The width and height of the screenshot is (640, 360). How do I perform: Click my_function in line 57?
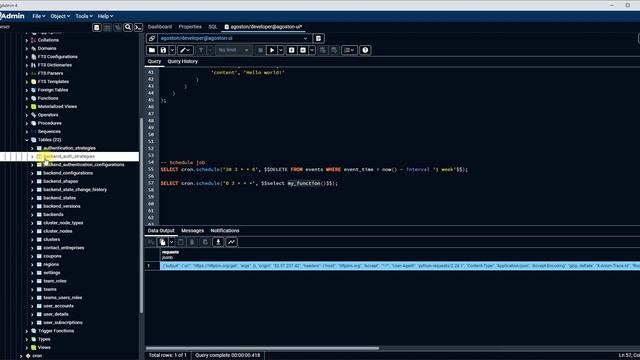point(304,183)
